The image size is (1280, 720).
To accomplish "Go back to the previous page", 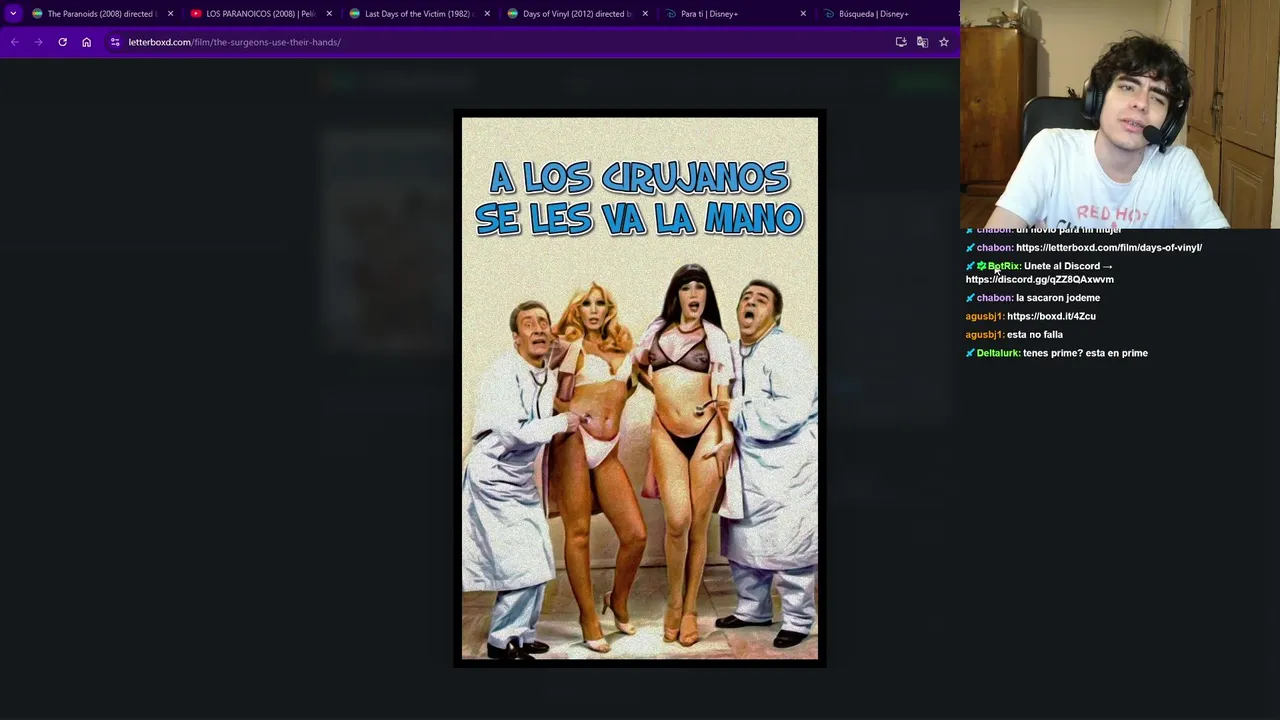I will pos(14,42).
